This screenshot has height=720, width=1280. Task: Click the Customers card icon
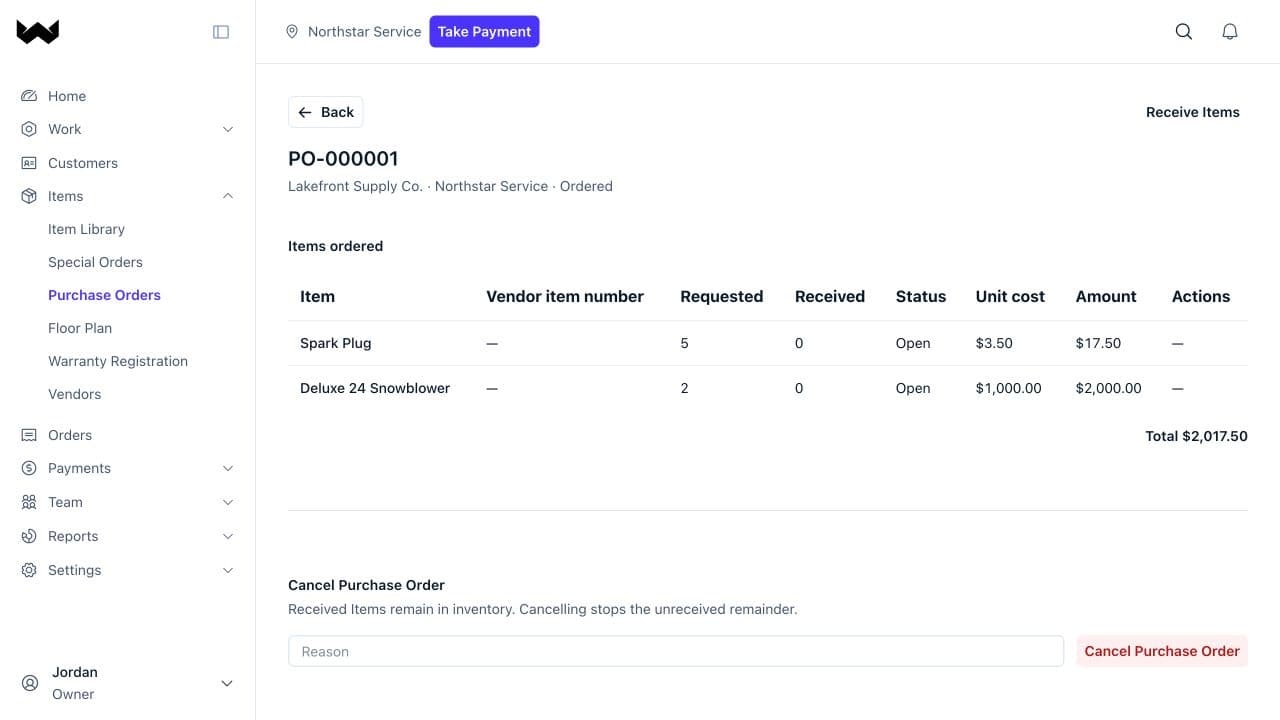(x=29, y=163)
